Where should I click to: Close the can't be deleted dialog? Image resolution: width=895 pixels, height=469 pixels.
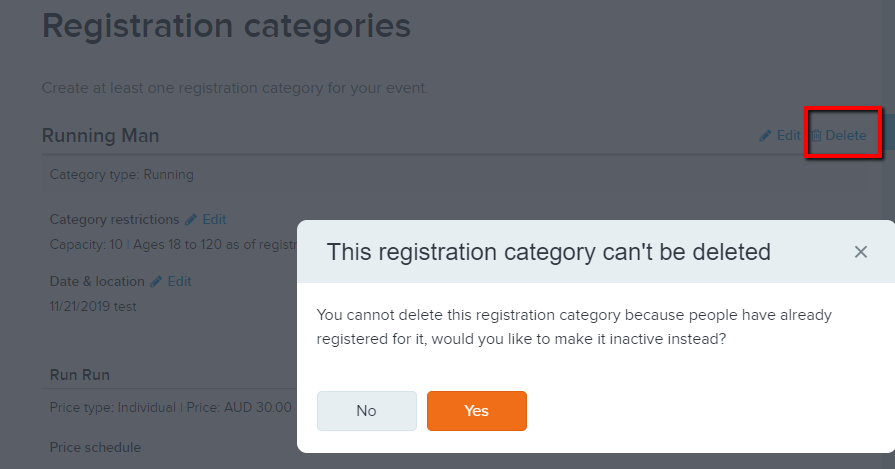pos(860,252)
